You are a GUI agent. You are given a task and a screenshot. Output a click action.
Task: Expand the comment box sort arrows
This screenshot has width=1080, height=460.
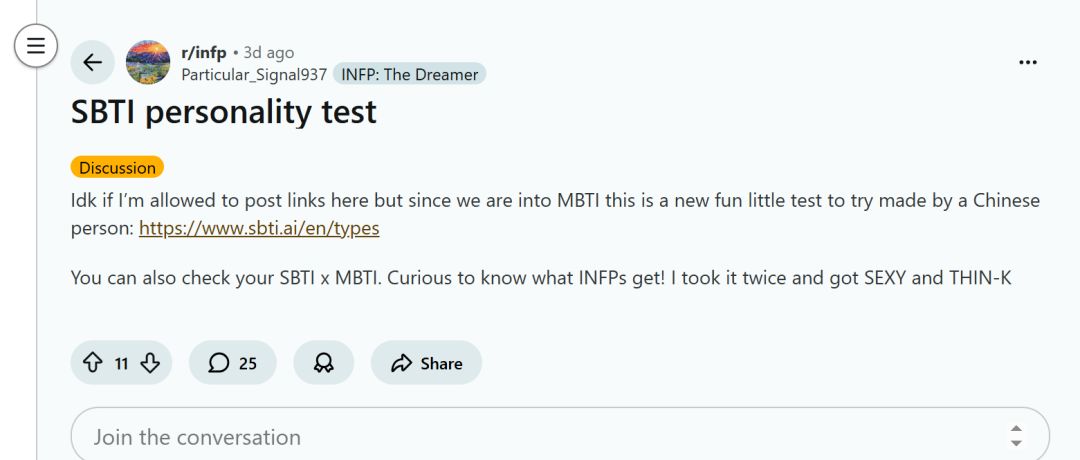(x=1016, y=436)
